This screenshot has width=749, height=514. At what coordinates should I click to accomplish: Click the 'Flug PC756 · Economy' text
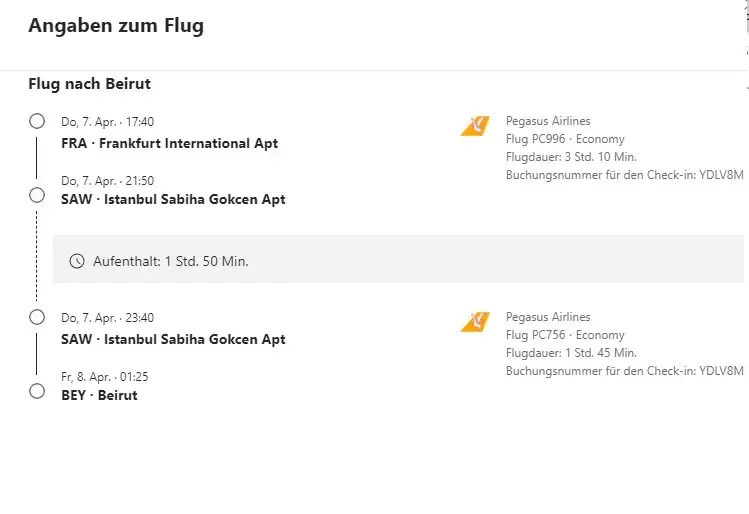[565, 335]
